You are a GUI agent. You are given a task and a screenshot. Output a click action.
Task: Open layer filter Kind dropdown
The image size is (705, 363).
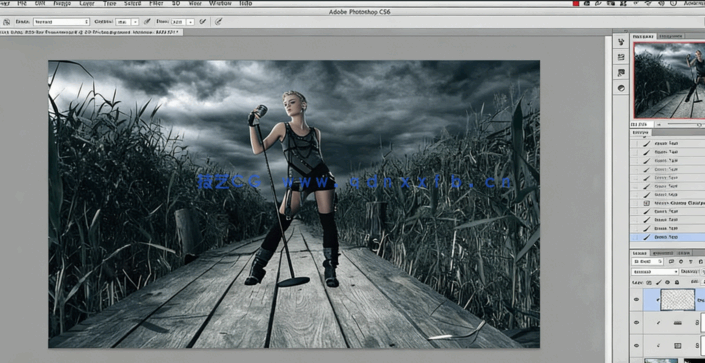coord(647,261)
